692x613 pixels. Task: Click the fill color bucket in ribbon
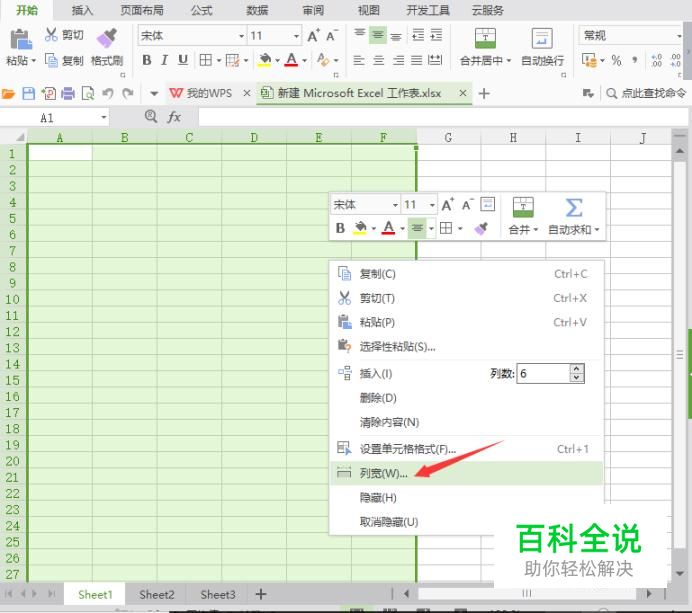pyautogui.click(x=265, y=60)
